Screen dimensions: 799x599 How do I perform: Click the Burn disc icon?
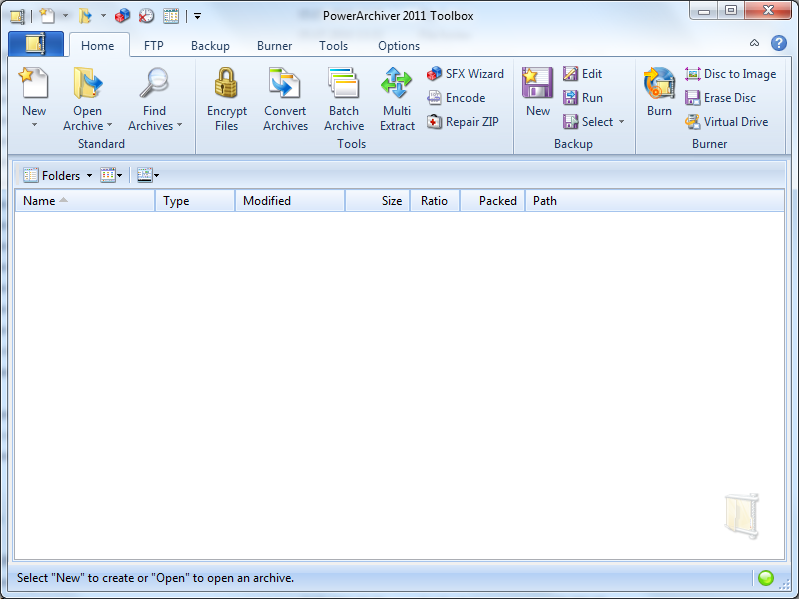click(x=659, y=83)
